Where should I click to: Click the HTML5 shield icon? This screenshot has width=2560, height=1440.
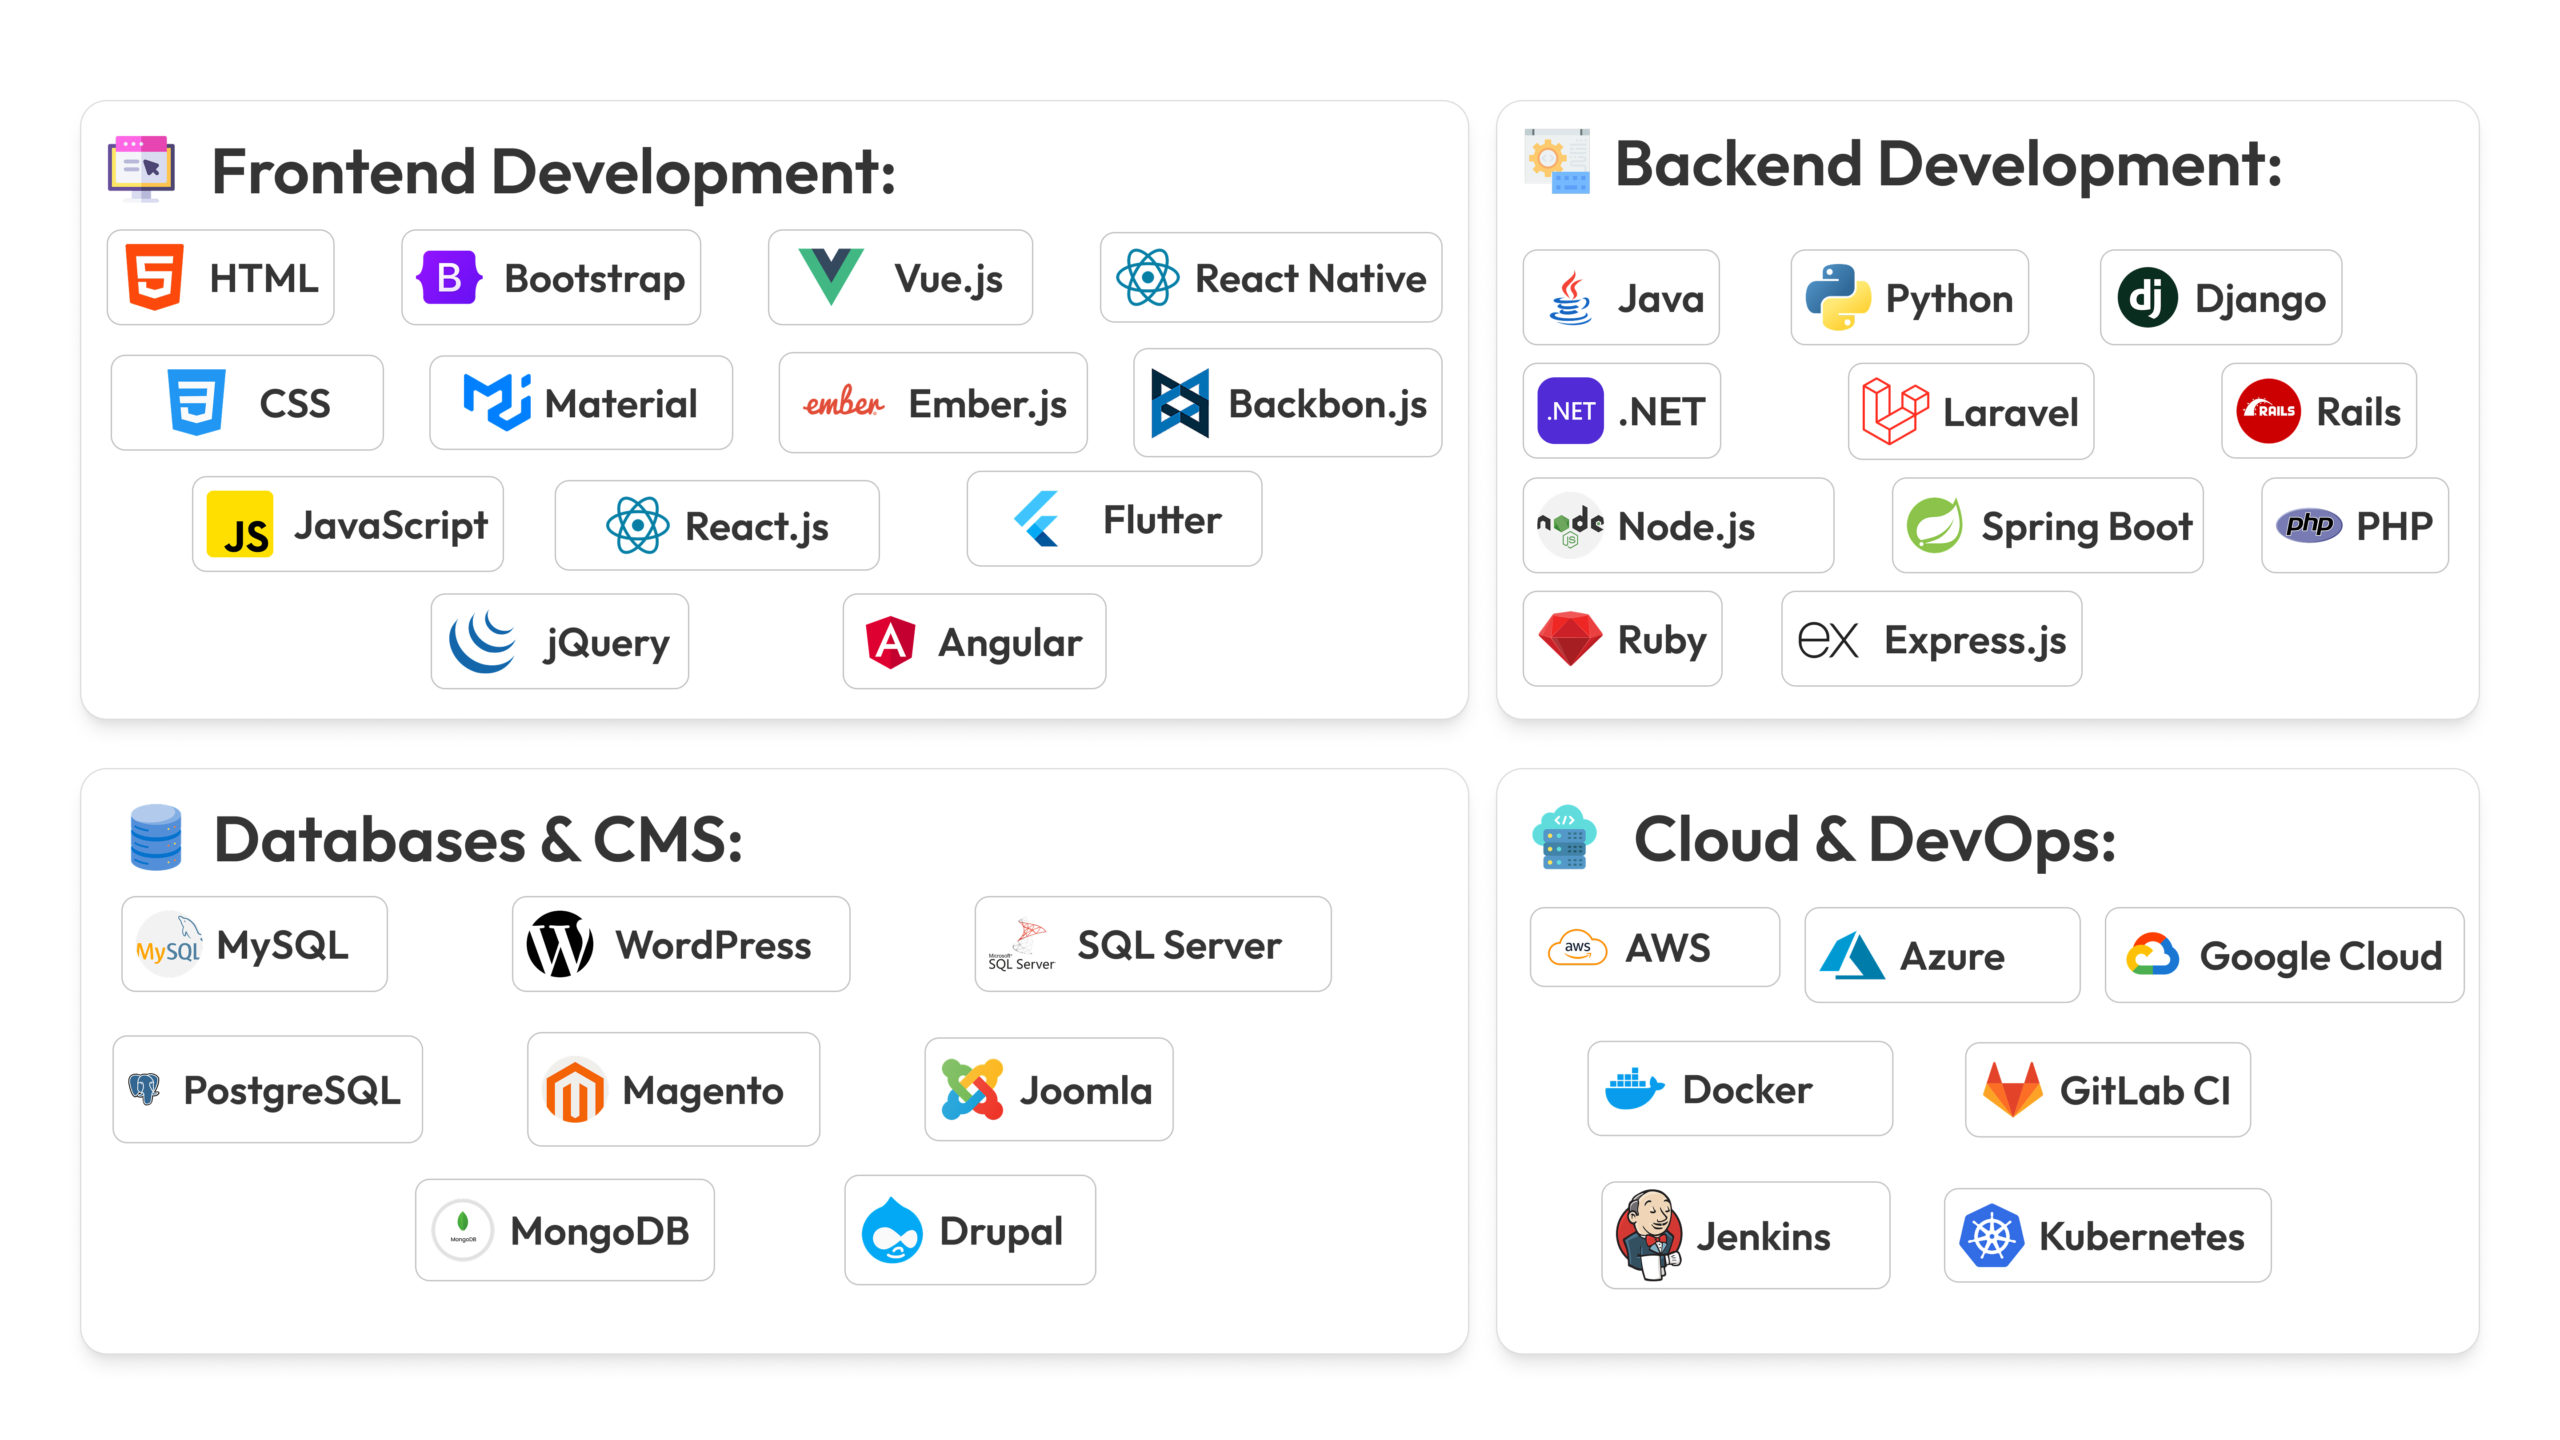(154, 277)
